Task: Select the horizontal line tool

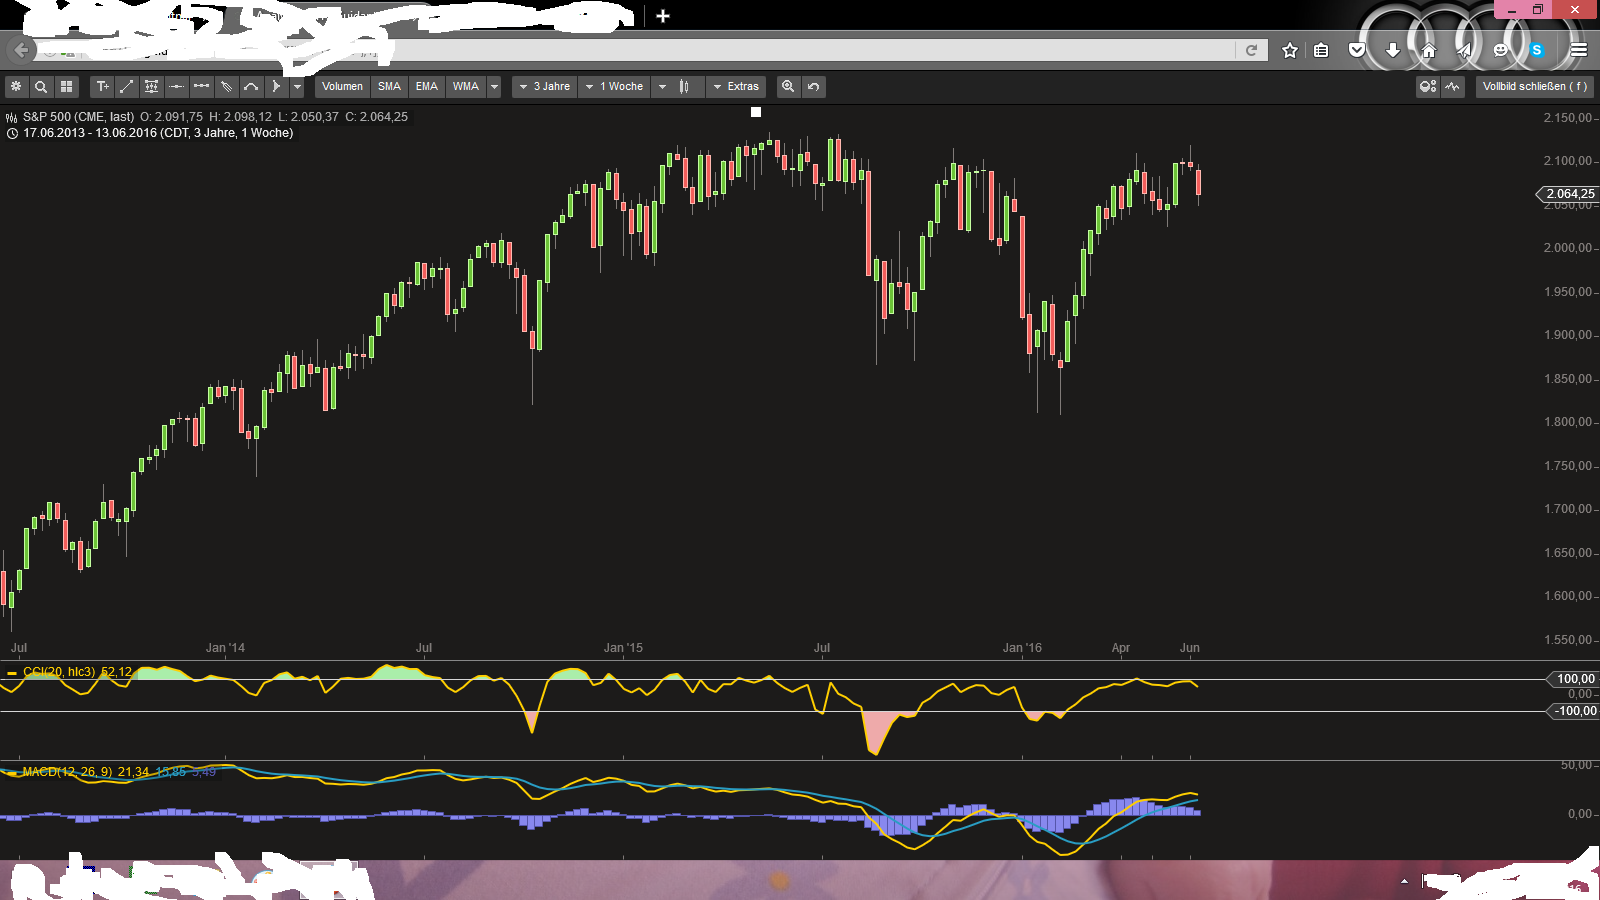Action: tap(176, 87)
